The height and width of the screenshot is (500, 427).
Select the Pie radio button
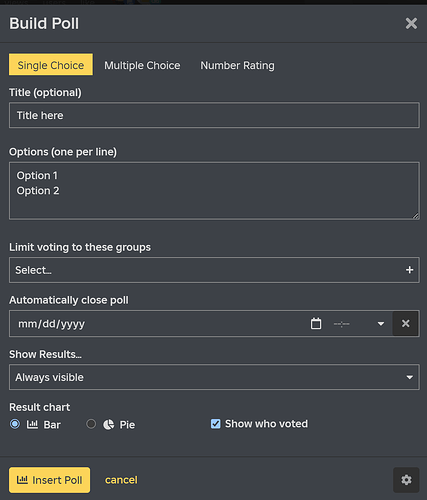(91, 424)
